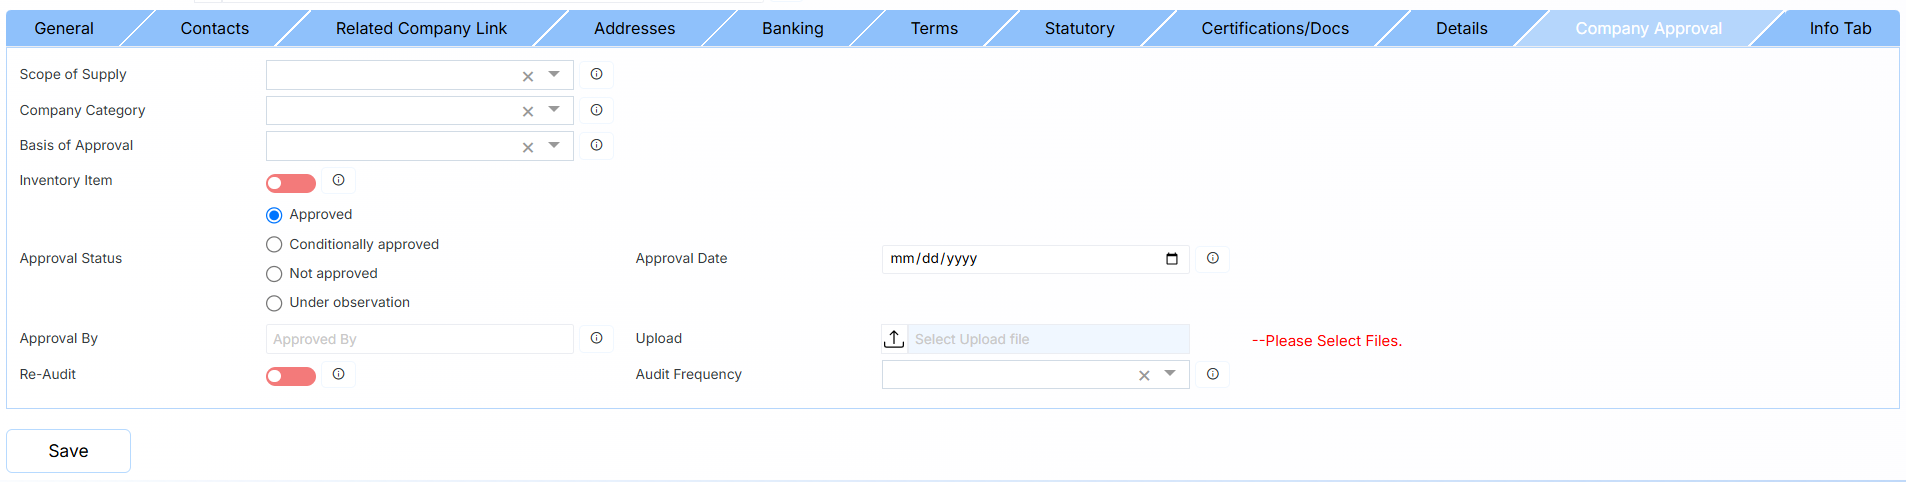Click the Select Upload file field
This screenshot has width=1906, height=482.
[x=1047, y=339]
